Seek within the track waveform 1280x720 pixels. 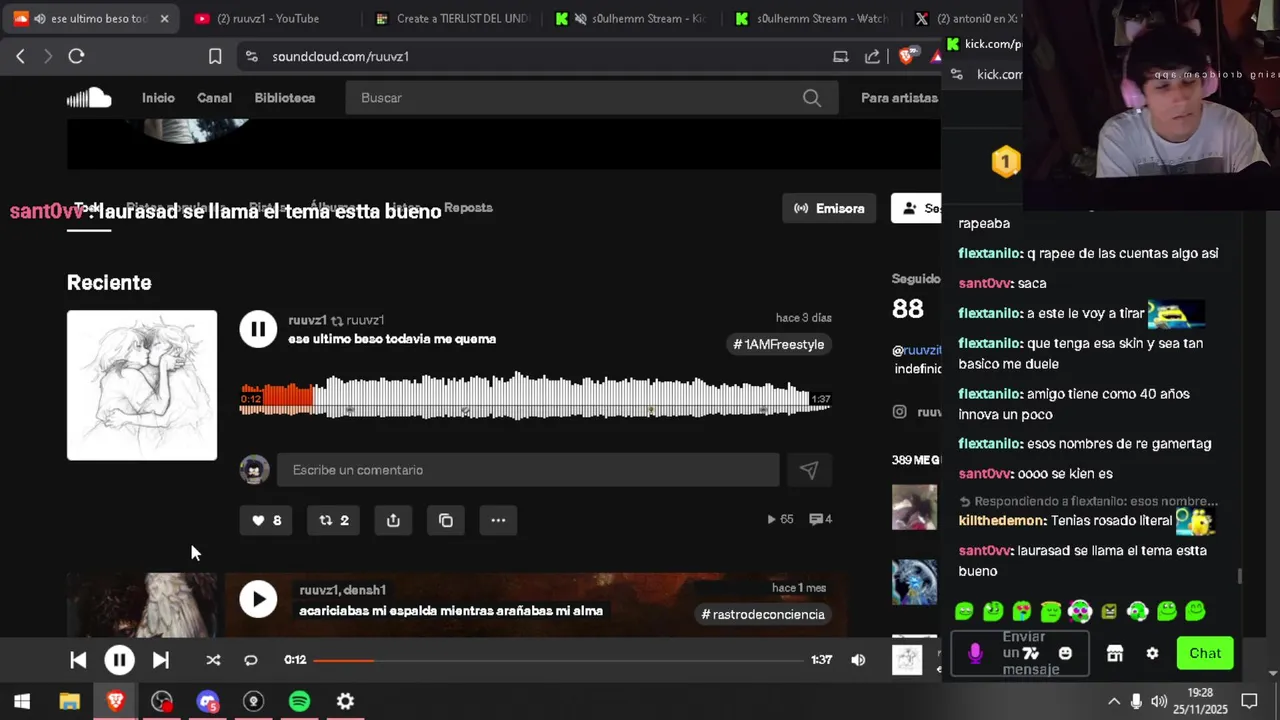[x=535, y=398]
